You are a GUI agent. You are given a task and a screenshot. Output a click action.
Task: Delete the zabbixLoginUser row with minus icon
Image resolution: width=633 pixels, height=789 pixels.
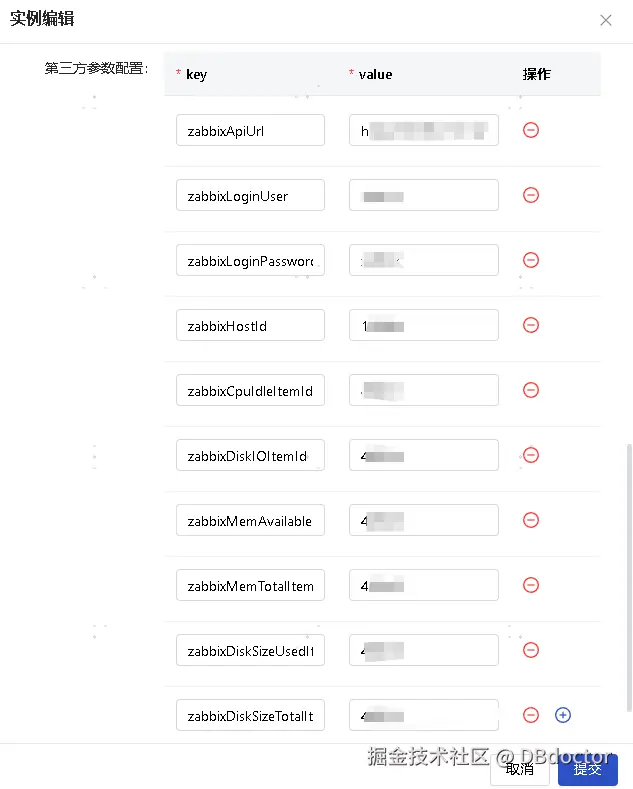[531, 195]
